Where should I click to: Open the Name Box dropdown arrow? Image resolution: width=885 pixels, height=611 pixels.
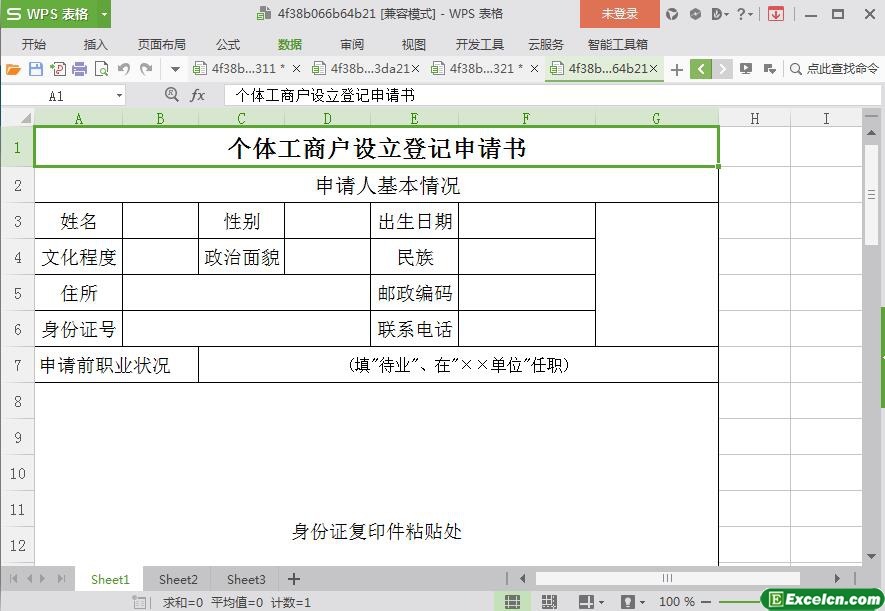(x=119, y=96)
